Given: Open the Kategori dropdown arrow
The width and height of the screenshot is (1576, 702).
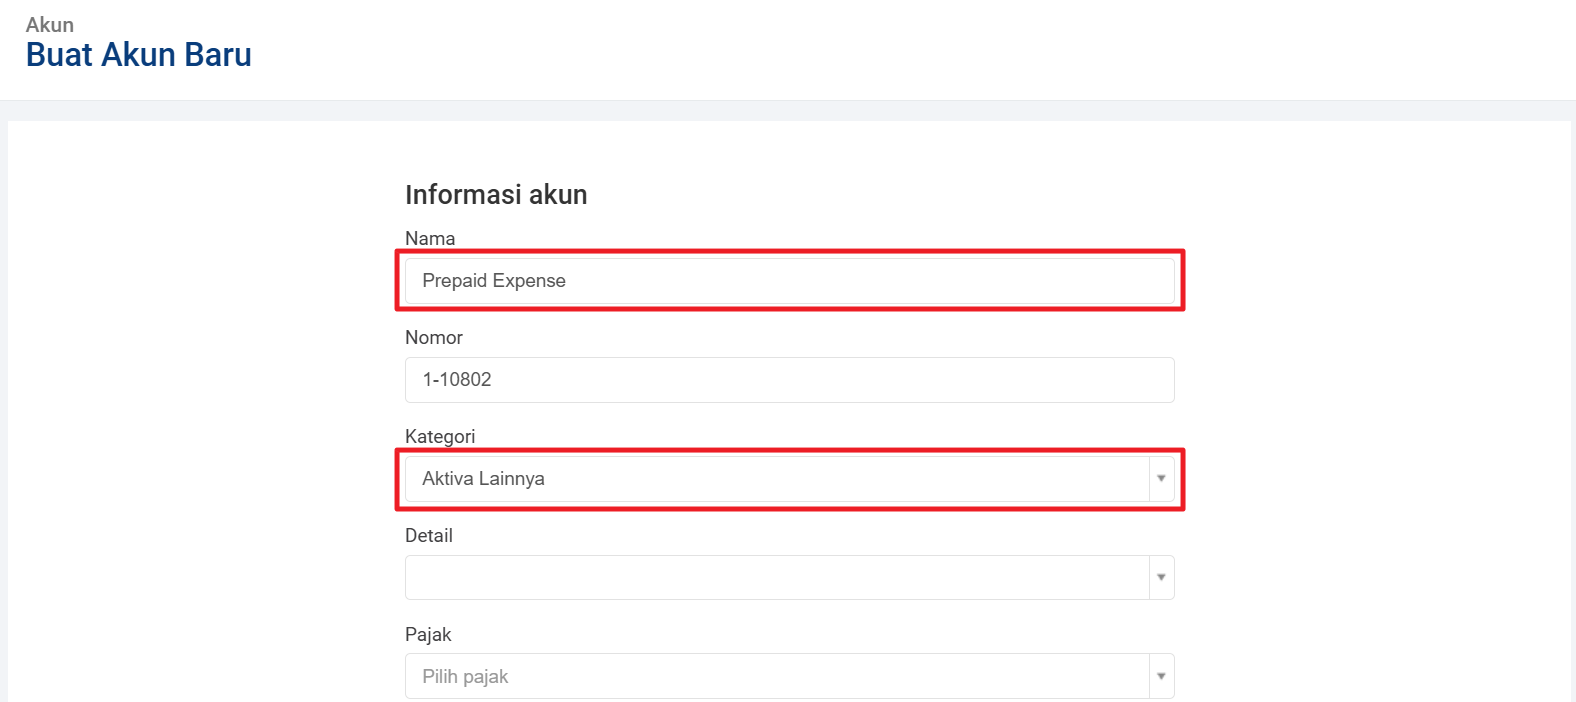Looking at the screenshot, I should tap(1161, 479).
